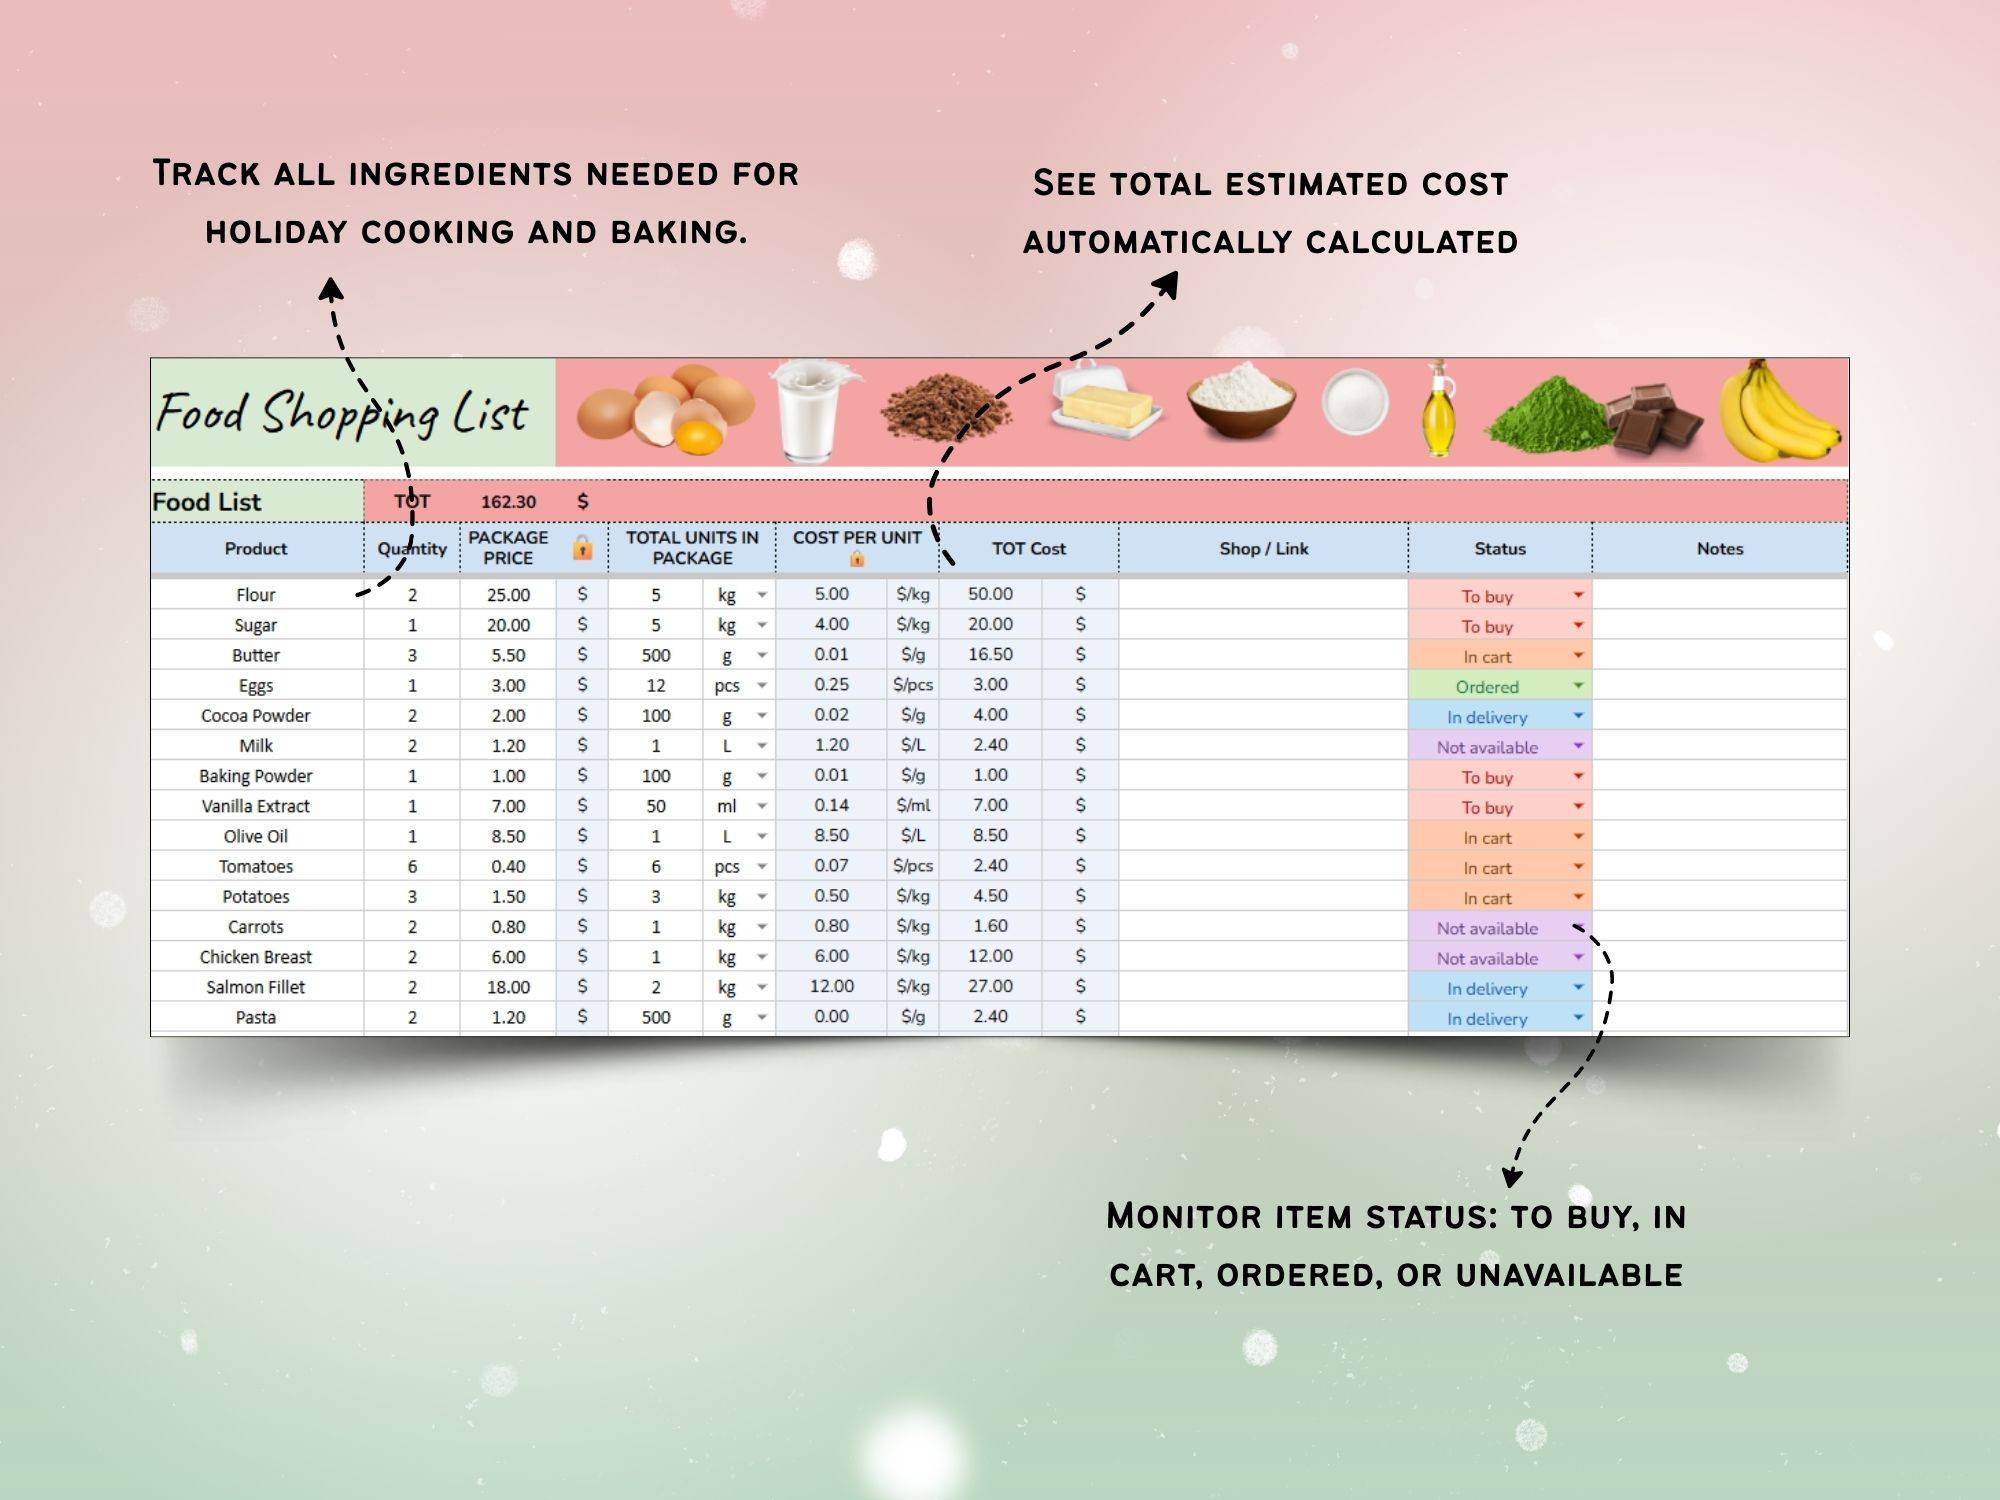Expand the Vanilla Extract unit dropdown
The image size is (2000, 1500).
[762, 806]
